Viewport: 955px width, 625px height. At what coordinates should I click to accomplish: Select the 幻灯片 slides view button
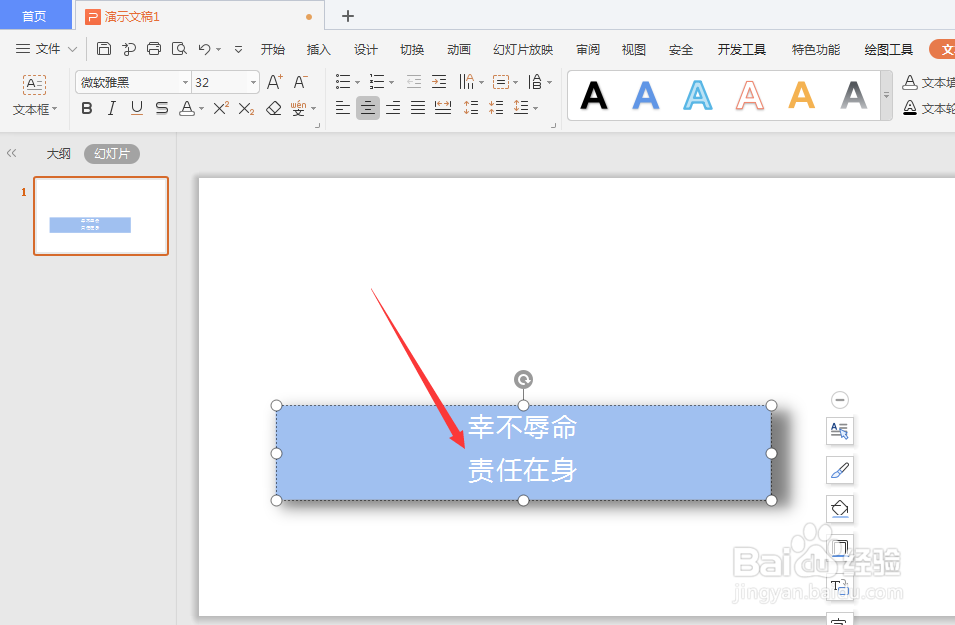(x=112, y=154)
